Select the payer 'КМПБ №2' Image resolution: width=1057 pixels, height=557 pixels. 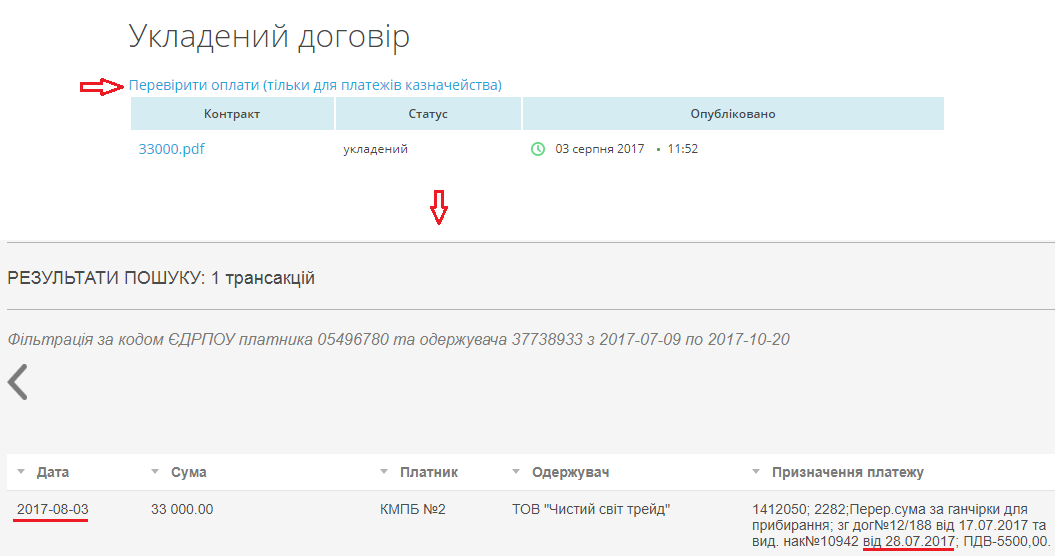[413, 510]
